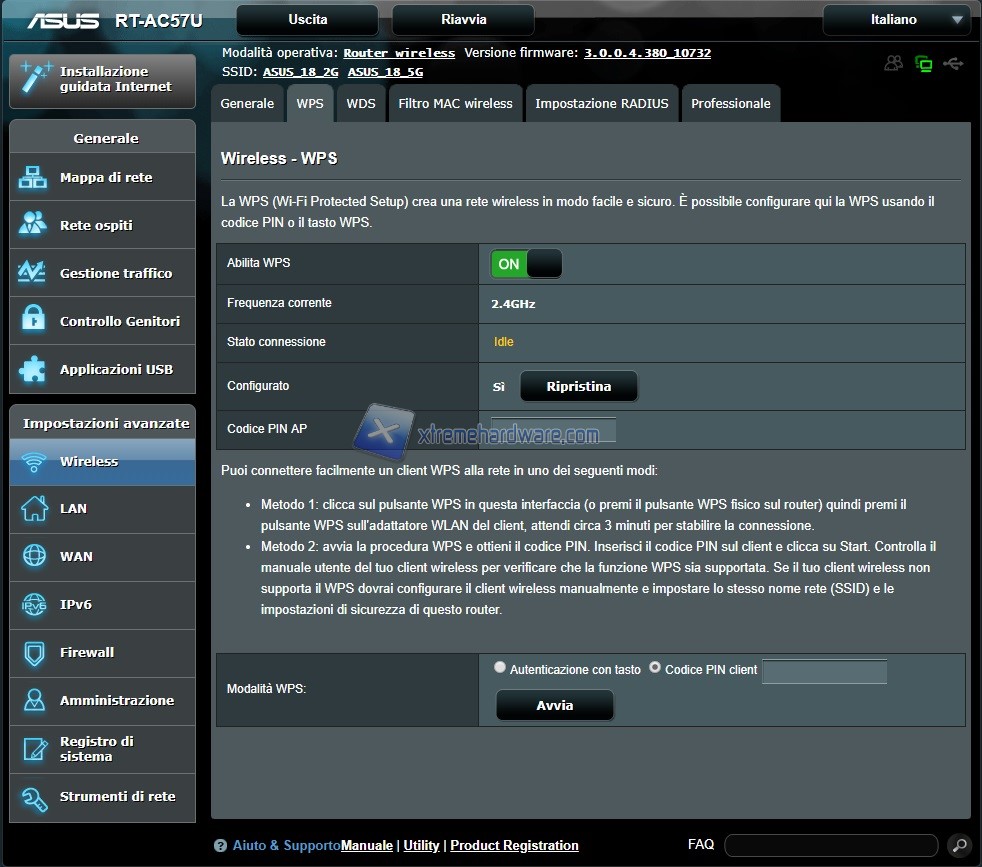The height and width of the screenshot is (867, 982).
Task: Click the USB status icon in header
Action: pyautogui.click(x=953, y=64)
